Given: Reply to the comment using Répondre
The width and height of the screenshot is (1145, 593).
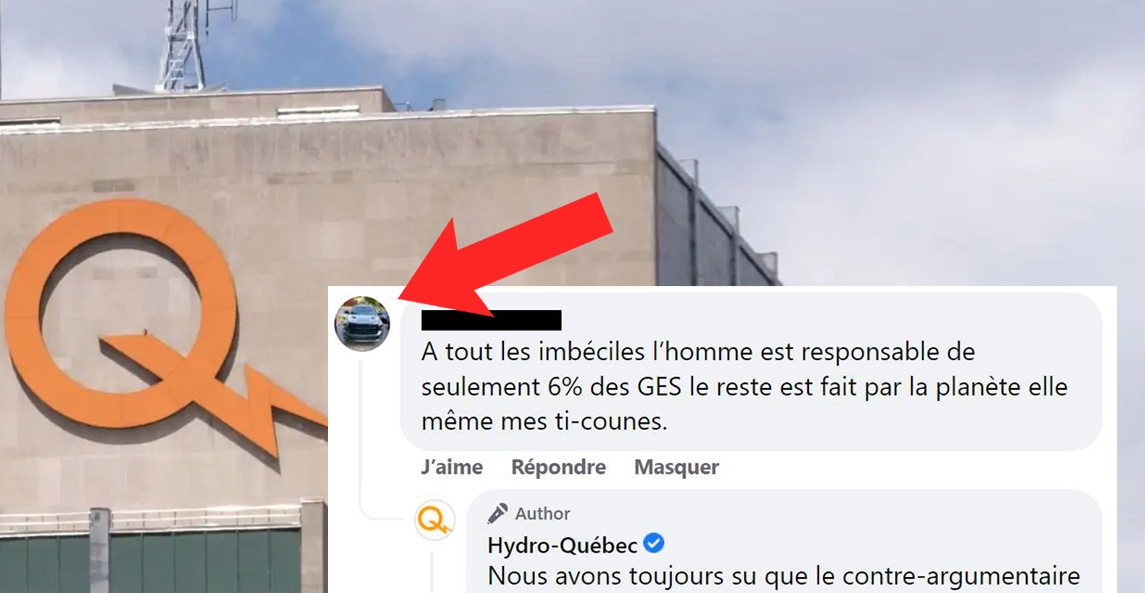Looking at the screenshot, I should click(559, 467).
